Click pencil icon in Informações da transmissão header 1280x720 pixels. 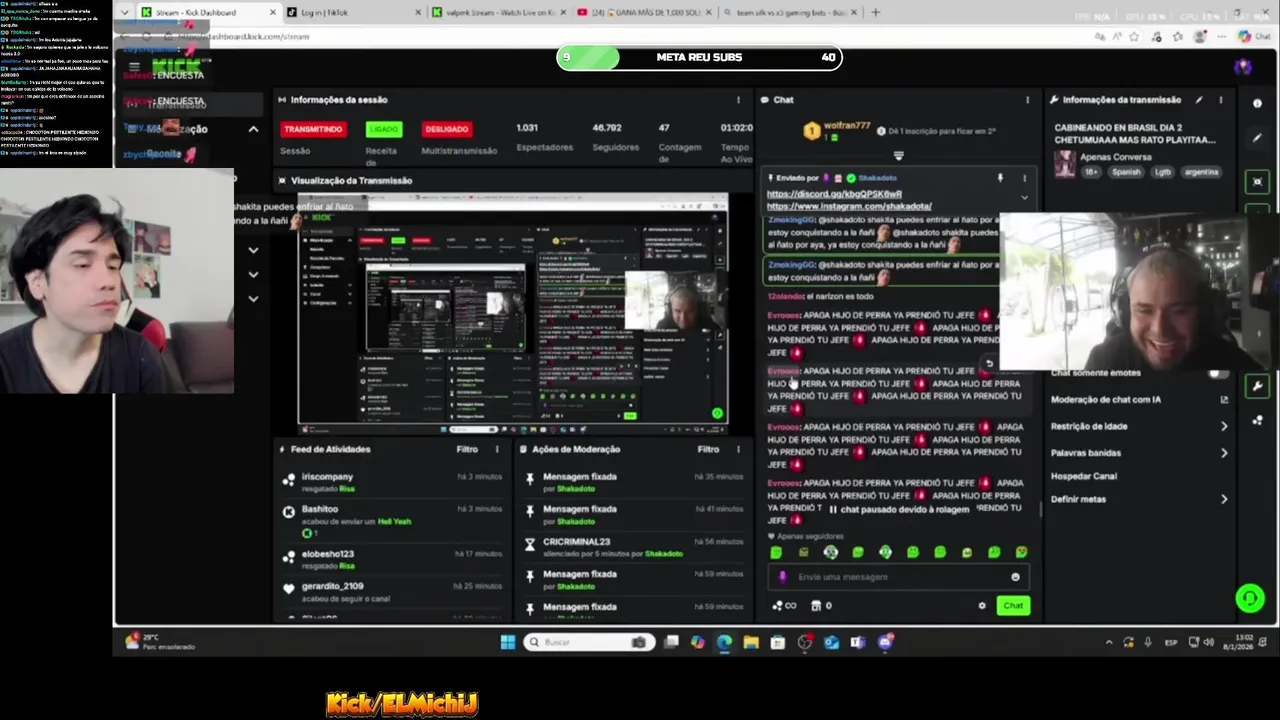coord(1197,100)
